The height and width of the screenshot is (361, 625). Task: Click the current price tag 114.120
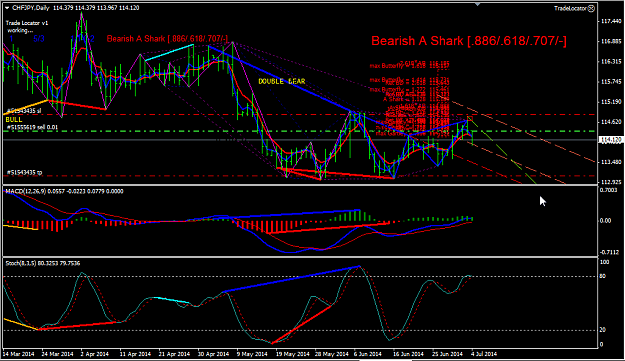pos(611,140)
